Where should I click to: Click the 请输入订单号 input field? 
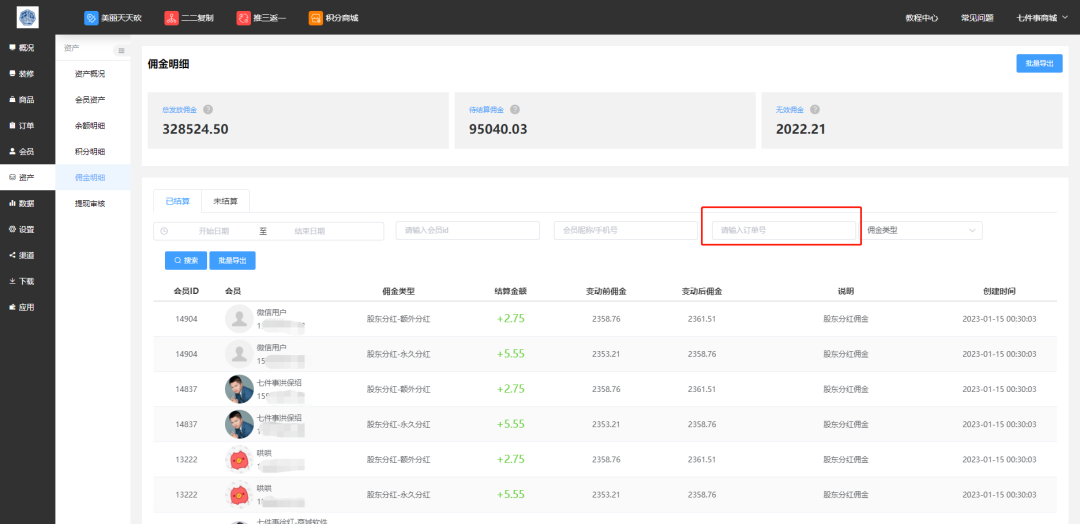pyautogui.click(x=783, y=231)
